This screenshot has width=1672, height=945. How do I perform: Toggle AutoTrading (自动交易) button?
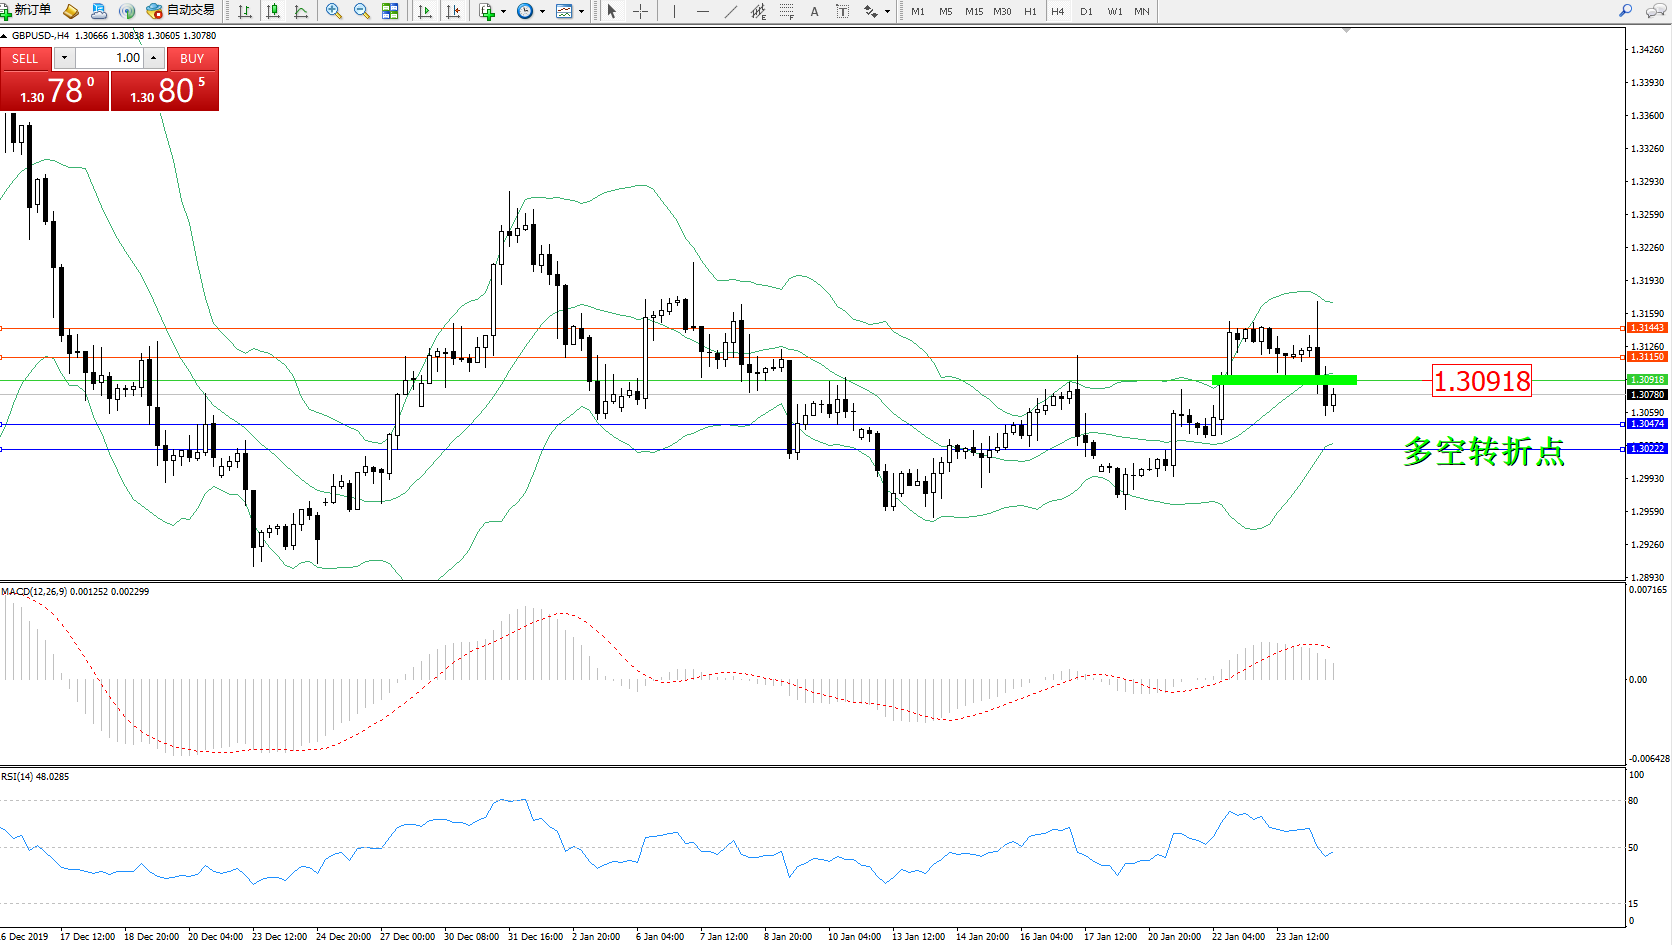[181, 11]
